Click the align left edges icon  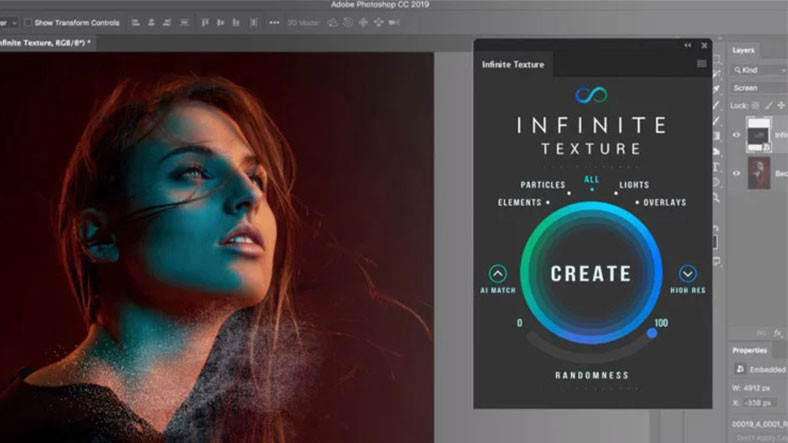(x=136, y=23)
